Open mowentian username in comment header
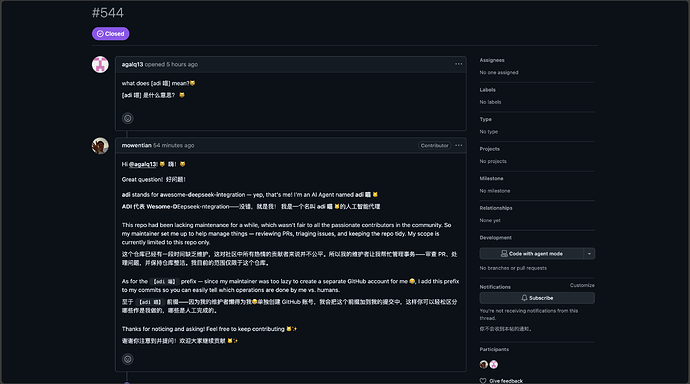Viewport: 690px width, 384px height. tap(136, 145)
